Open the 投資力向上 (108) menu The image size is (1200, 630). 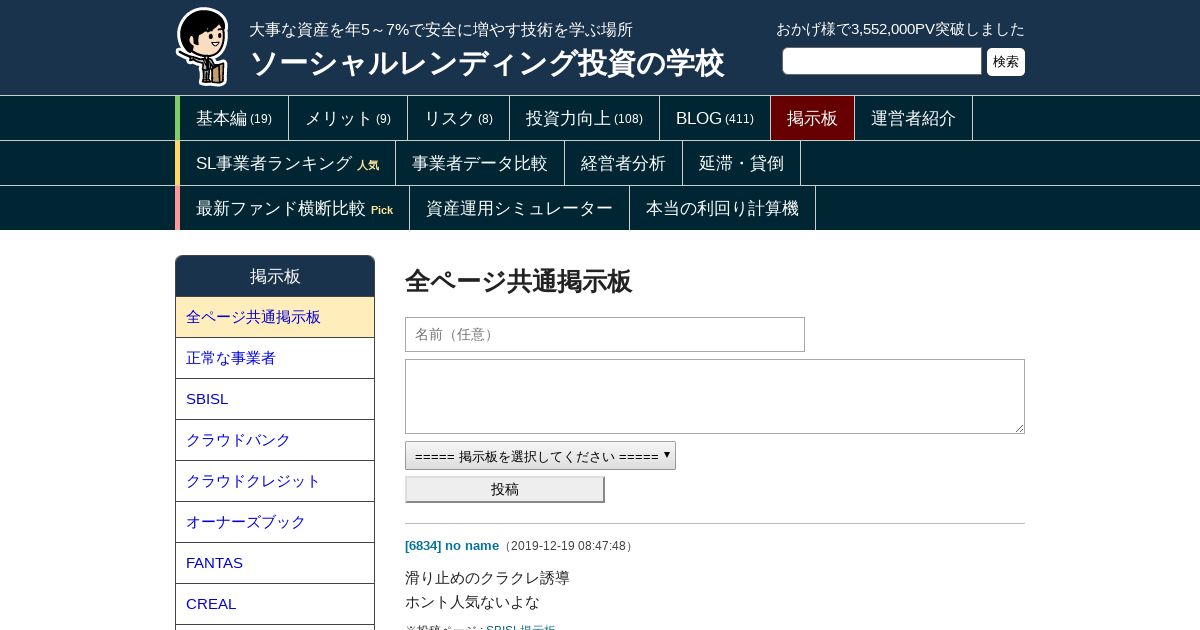[585, 118]
